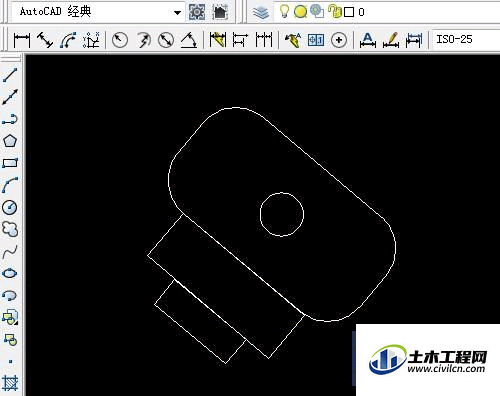
Task: Pick the Arc tool
Action: pyautogui.click(x=10, y=185)
